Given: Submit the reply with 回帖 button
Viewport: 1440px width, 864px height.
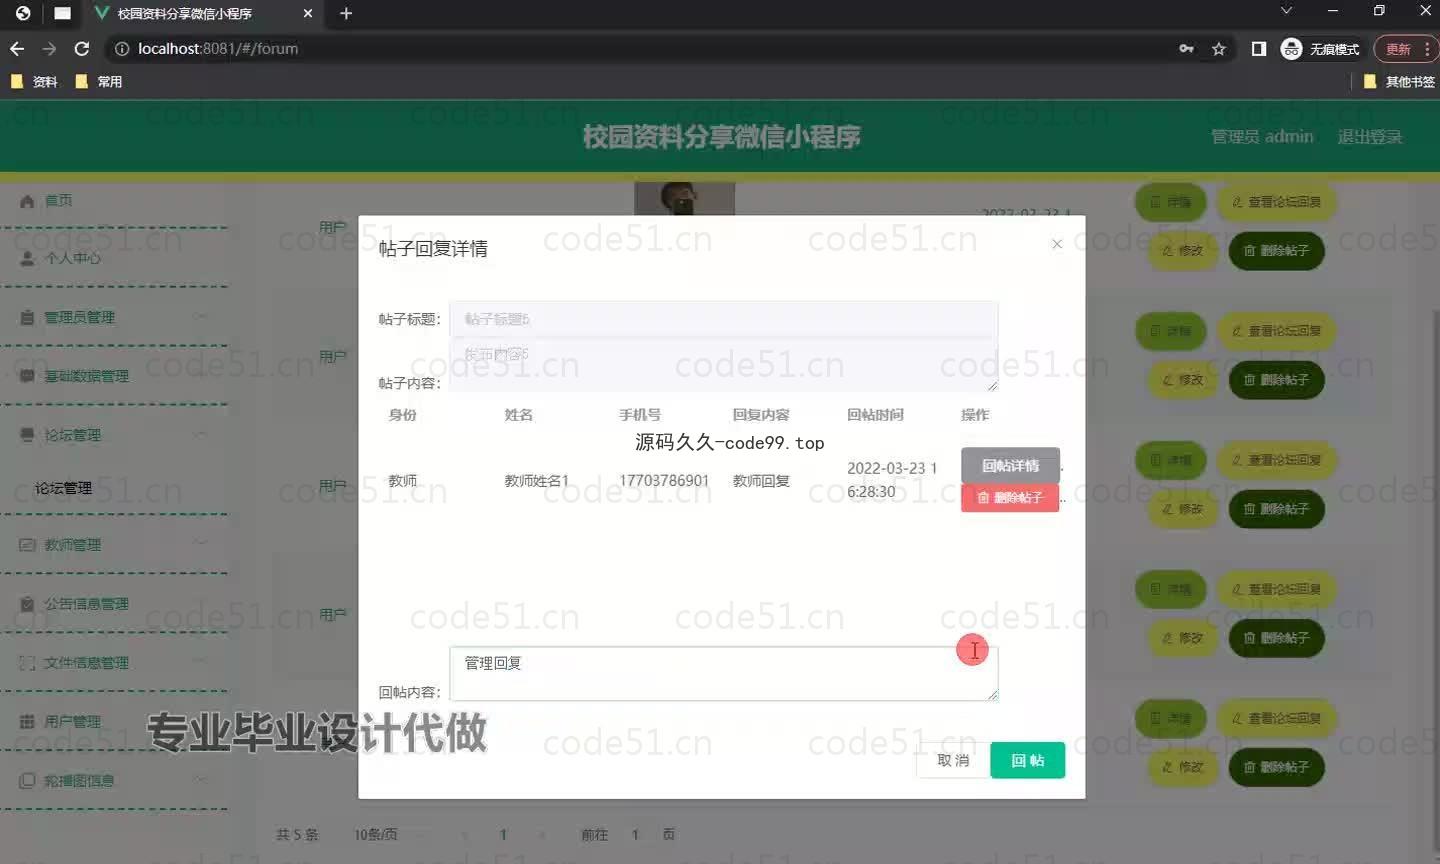Looking at the screenshot, I should pyautogui.click(x=1027, y=760).
